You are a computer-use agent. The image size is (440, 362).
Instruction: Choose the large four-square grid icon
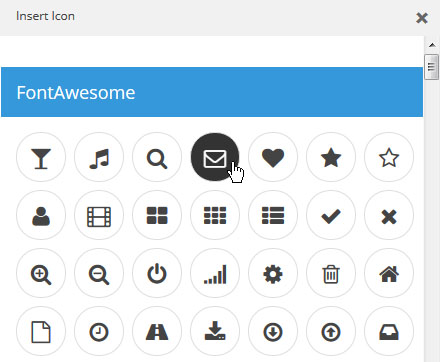(157, 215)
